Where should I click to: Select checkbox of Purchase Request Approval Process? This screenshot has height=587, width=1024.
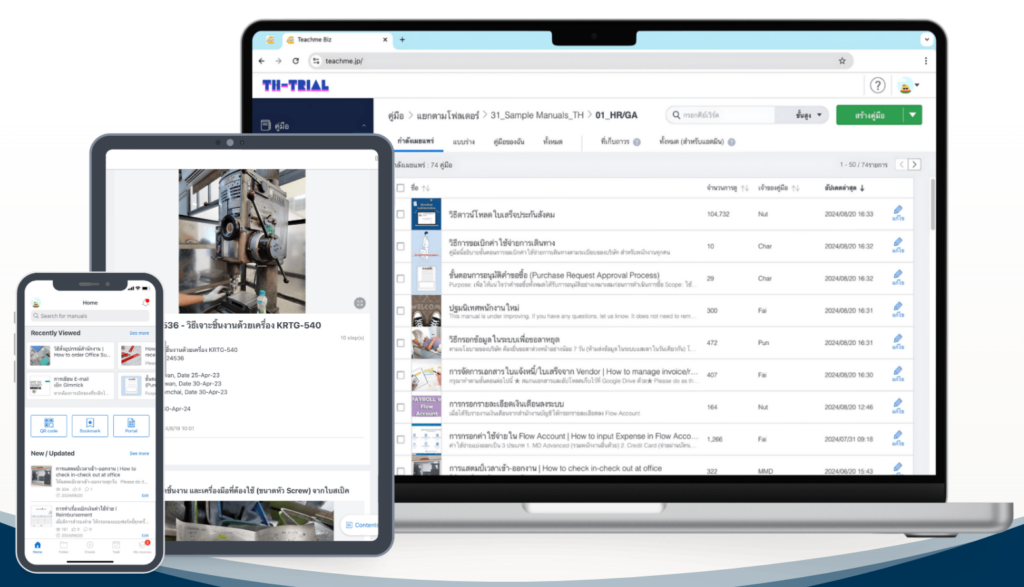point(400,278)
